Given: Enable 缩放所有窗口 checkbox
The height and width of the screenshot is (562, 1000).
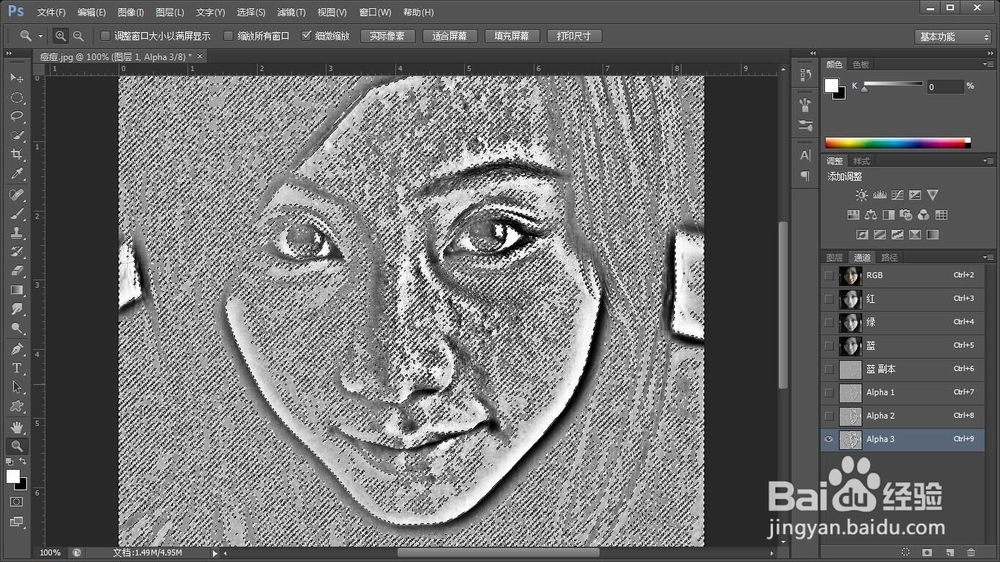Looking at the screenshot, I should click(228, 36).
